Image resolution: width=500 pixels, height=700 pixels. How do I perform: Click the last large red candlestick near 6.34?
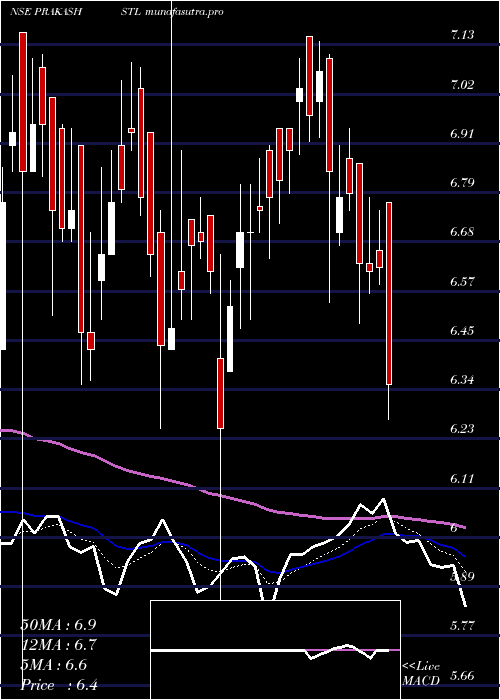(389, 293)
